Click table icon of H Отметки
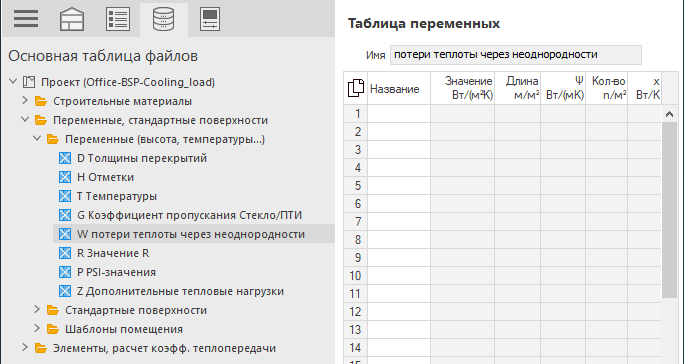The height and width of the screenshot is (364, 684). pos(65,177)
